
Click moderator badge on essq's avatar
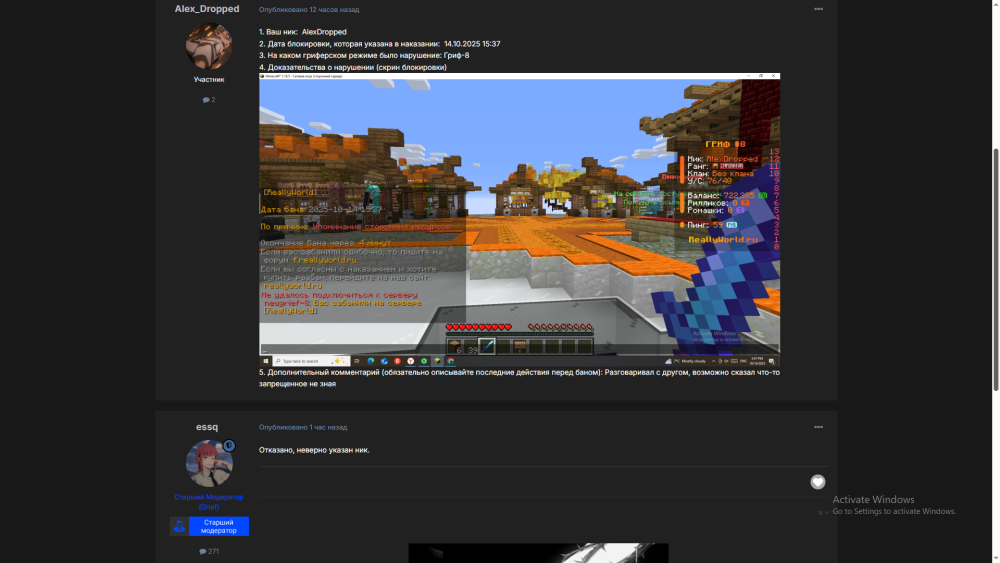pos(229,446)
